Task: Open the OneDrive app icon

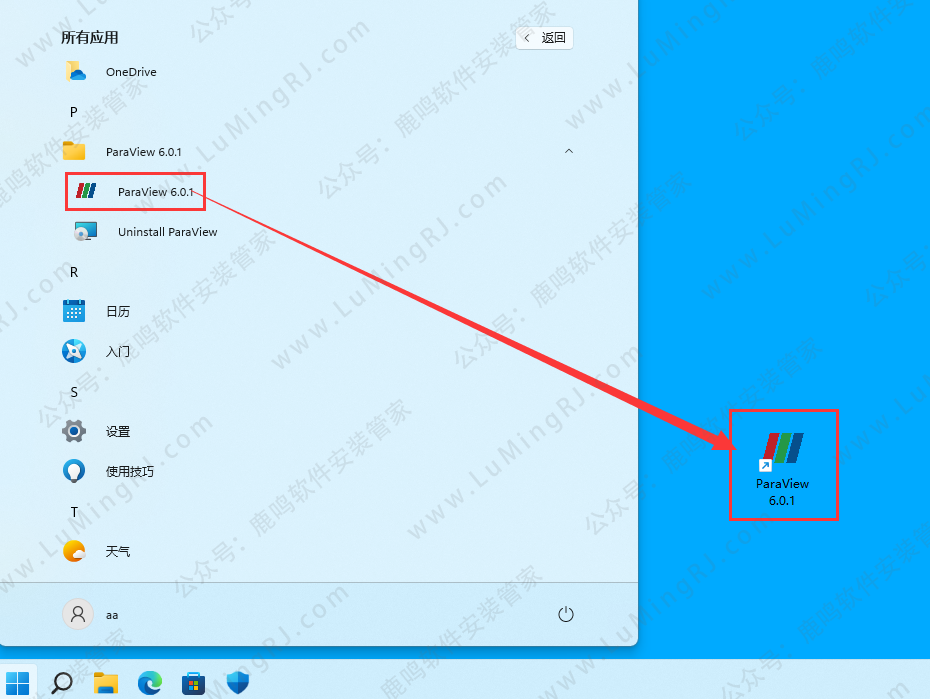Action: pos(75,72)
